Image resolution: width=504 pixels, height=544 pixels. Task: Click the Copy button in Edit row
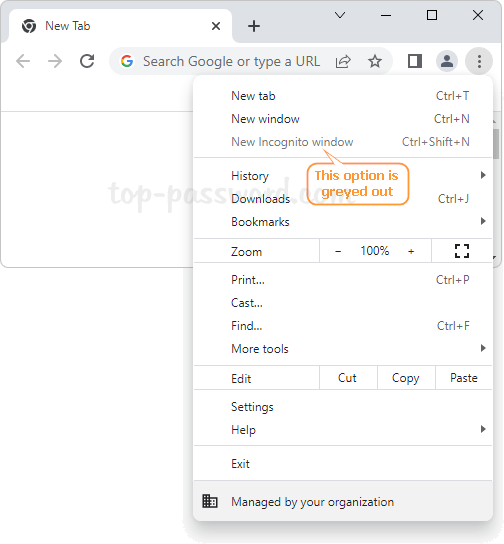click(x=406, y=377)
